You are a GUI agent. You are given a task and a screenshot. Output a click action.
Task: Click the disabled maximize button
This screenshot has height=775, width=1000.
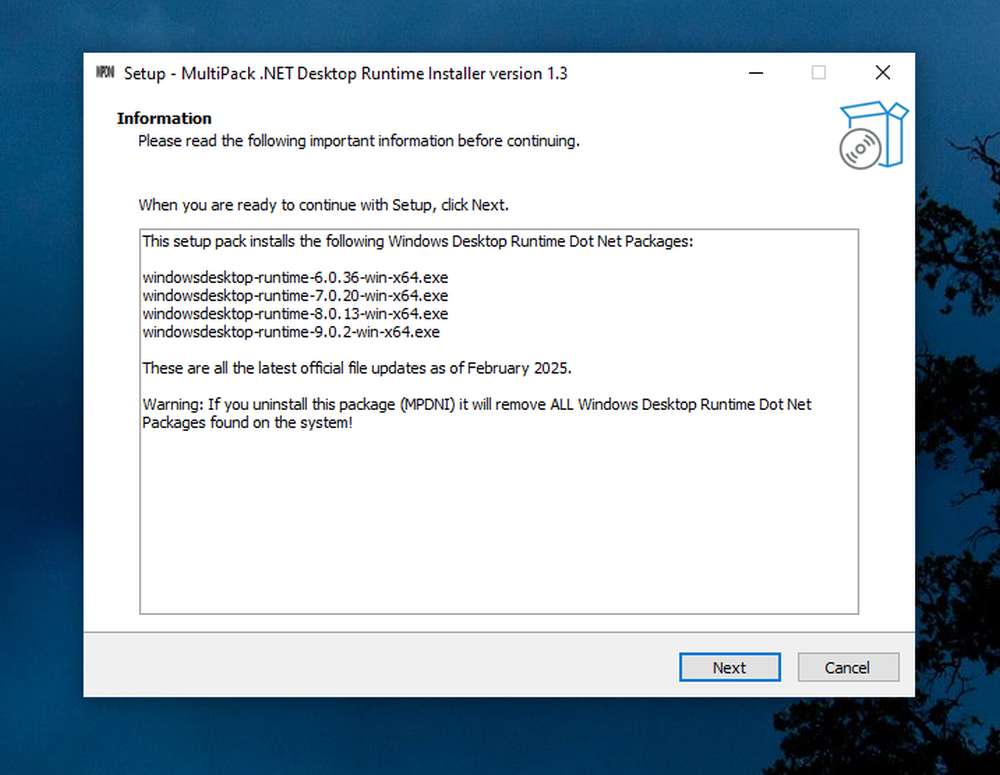point(819,73)
